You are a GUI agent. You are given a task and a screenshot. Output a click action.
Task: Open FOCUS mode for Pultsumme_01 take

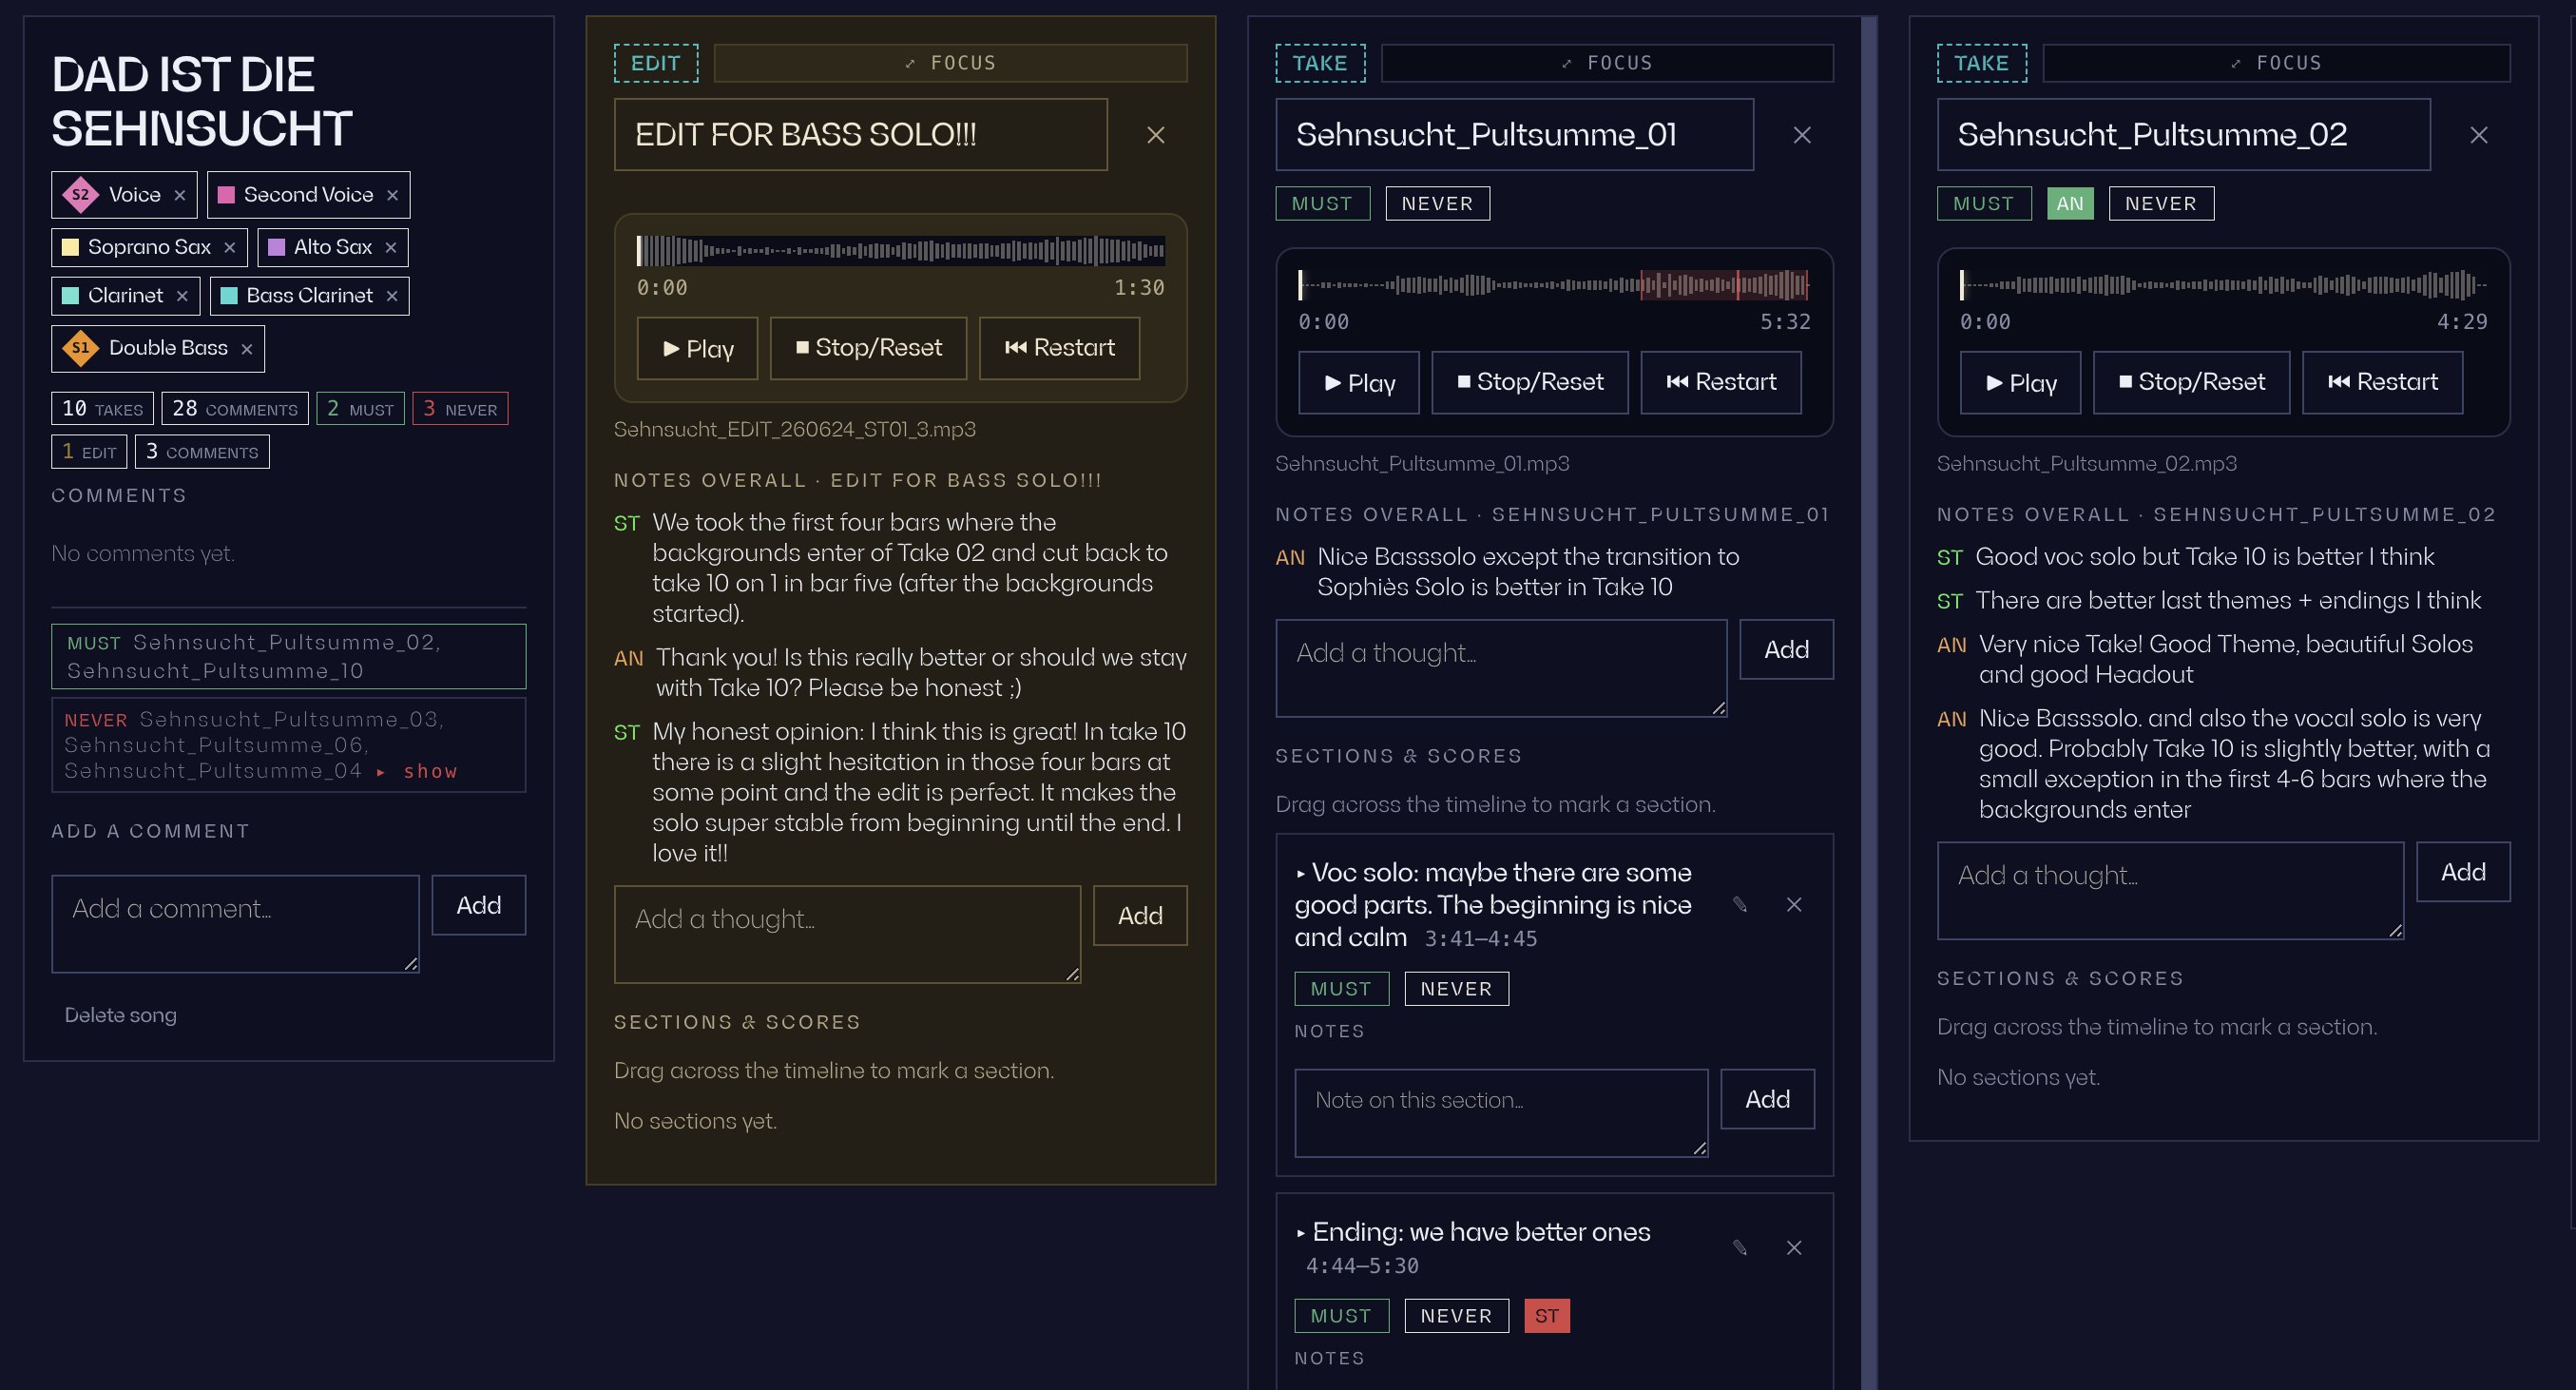tap(1607, 63)
